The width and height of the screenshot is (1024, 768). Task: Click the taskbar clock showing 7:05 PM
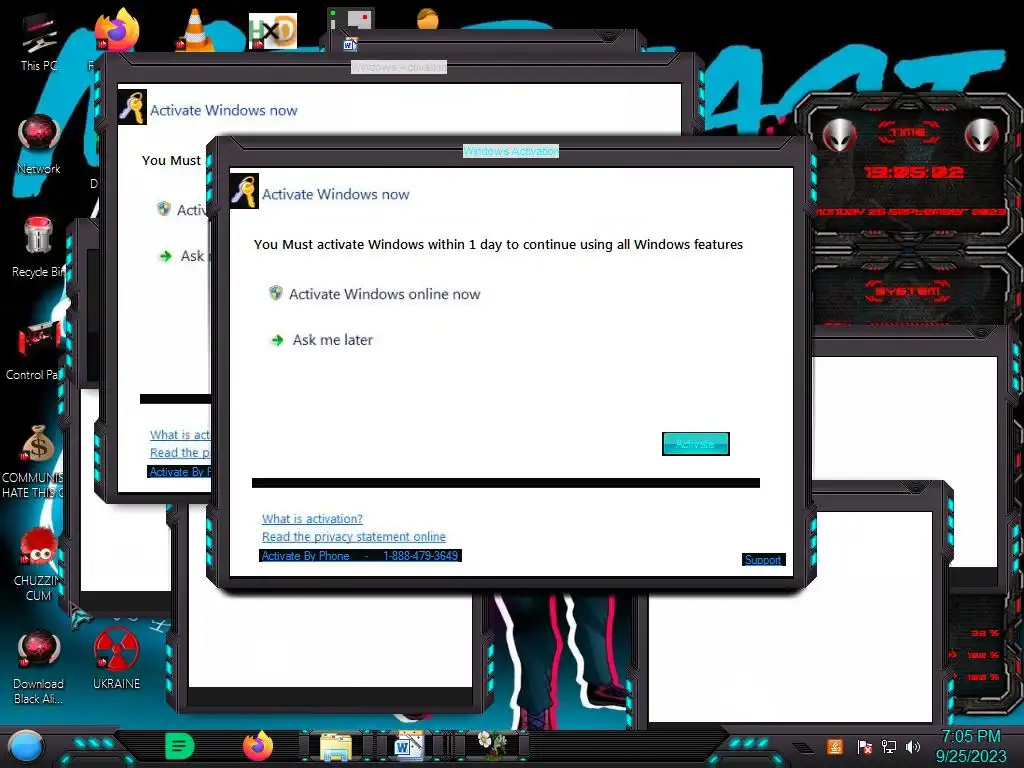[x=971, y=746]
